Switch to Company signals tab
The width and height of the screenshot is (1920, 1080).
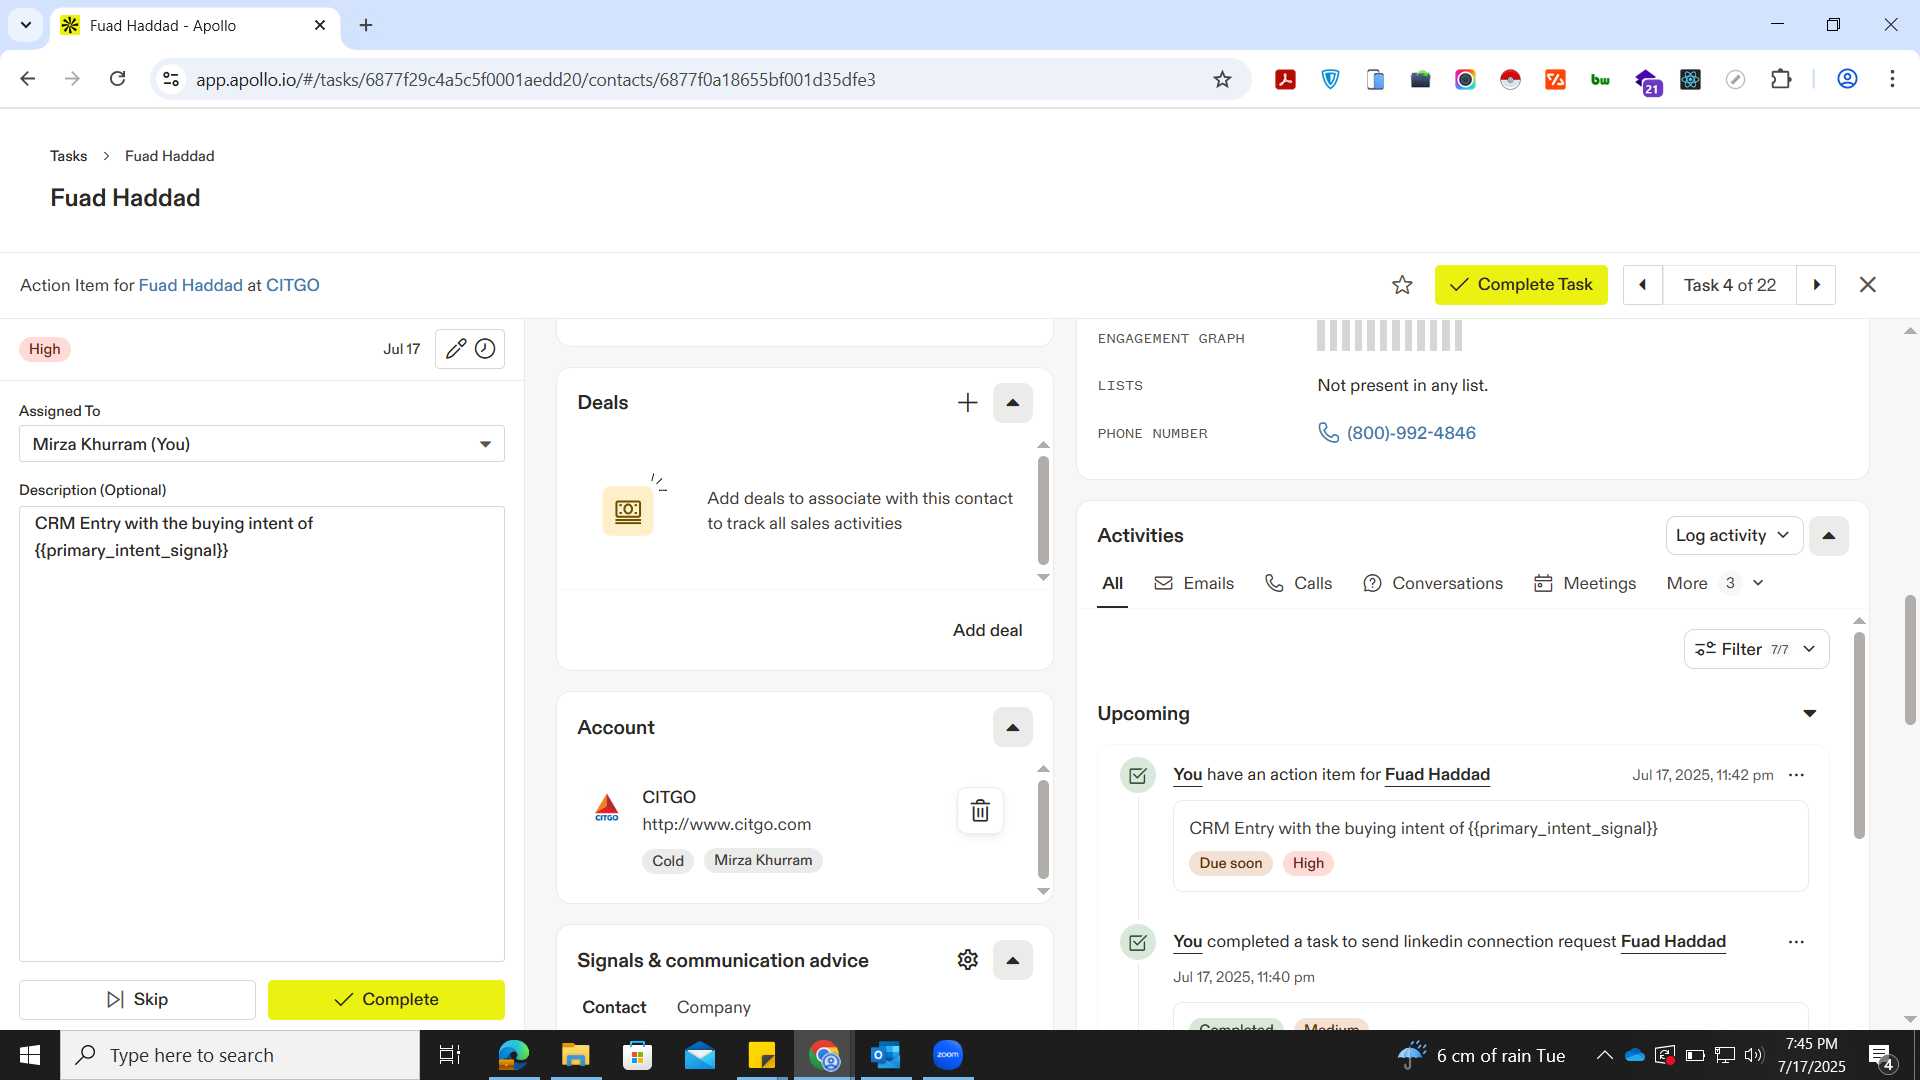pyautogui.click(x=713, y=1007)
